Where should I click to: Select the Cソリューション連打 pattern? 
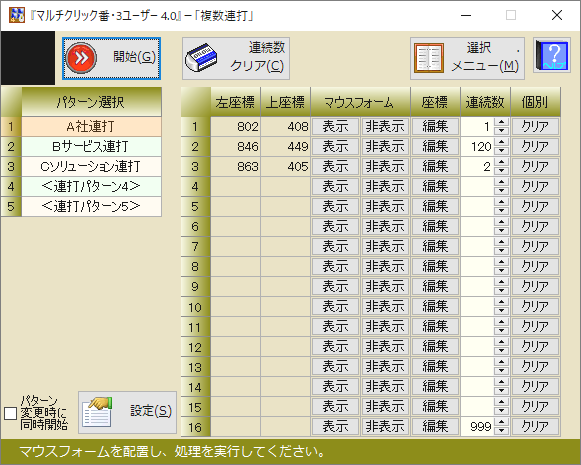[92, 166]
